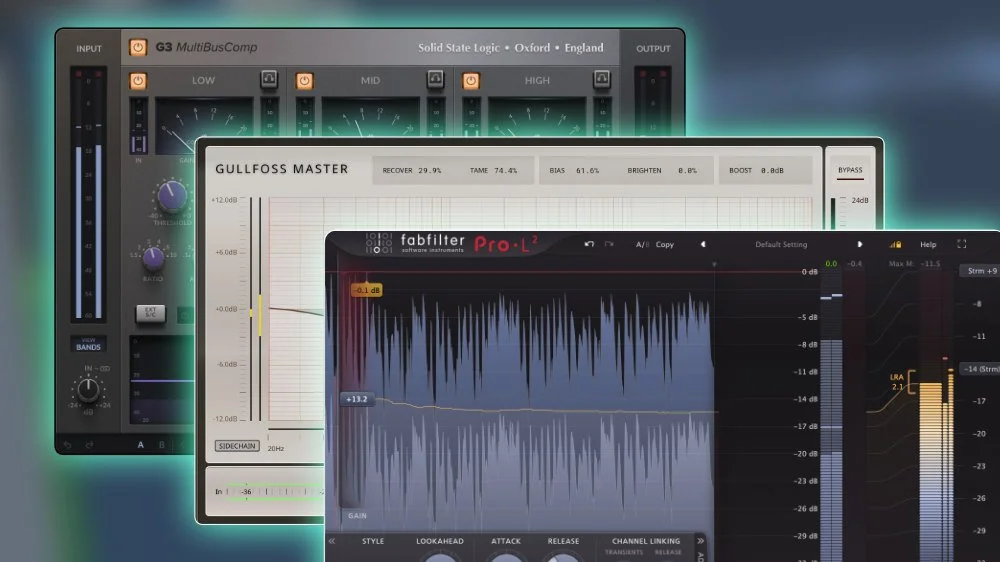Collapse advanced panel with left double chevron
The image size is (1000, 562).
(332, 541)
